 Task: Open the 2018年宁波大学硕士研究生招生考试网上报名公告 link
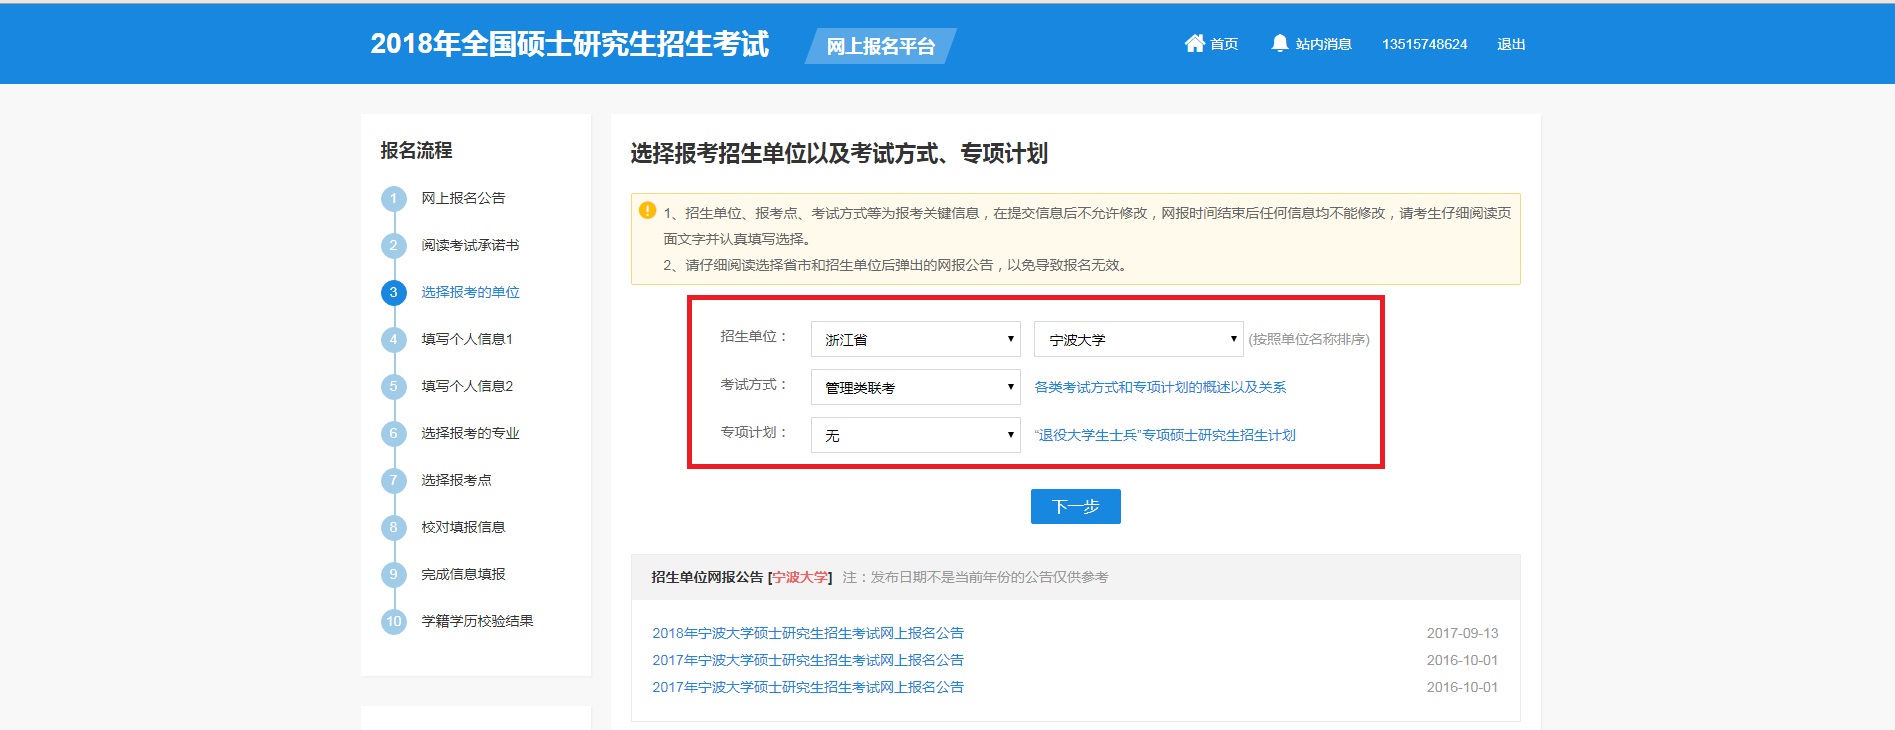tap(808, 633)
